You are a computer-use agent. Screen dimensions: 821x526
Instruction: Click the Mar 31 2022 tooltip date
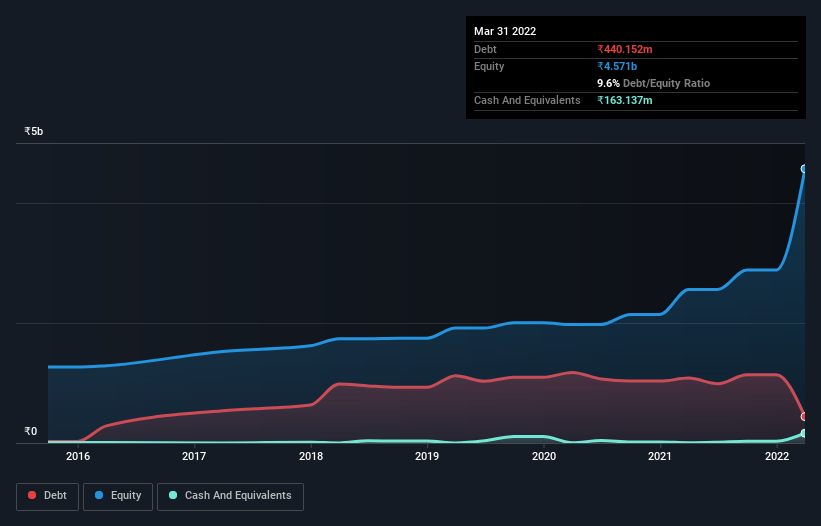(505, 31)
